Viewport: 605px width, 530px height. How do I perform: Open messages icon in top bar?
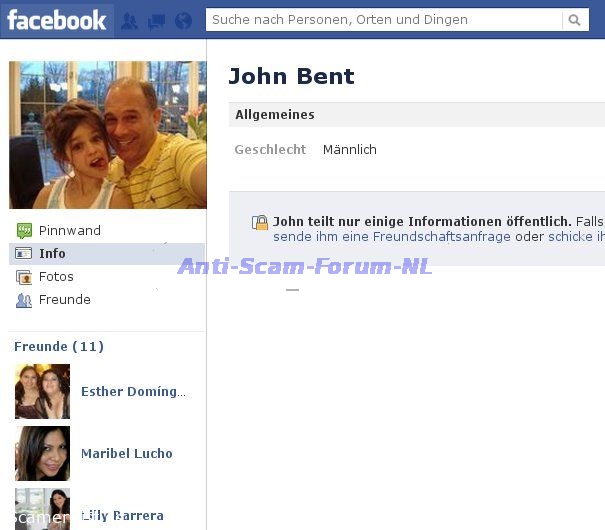pos(156,20)
